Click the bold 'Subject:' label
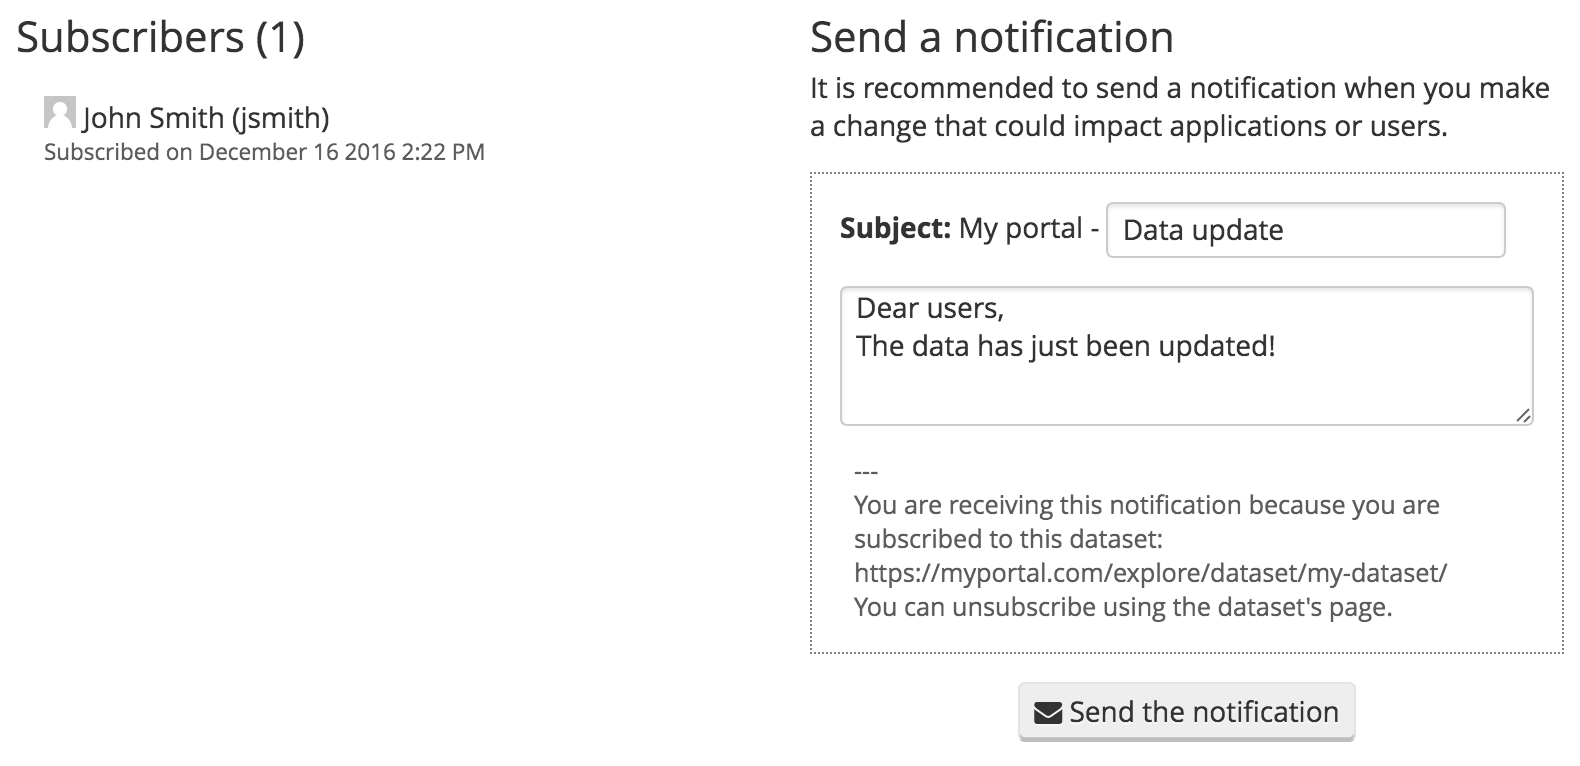Screen dimensions: 1580x766 894,229
